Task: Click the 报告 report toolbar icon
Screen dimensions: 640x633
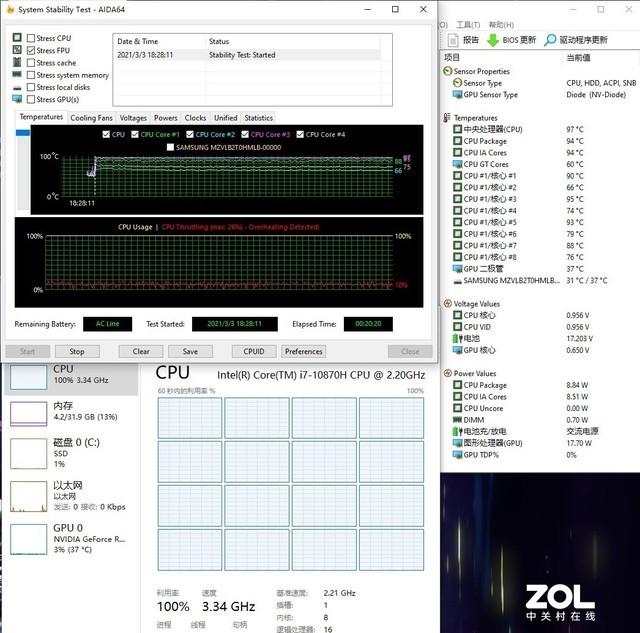Action: coord(452,40)
